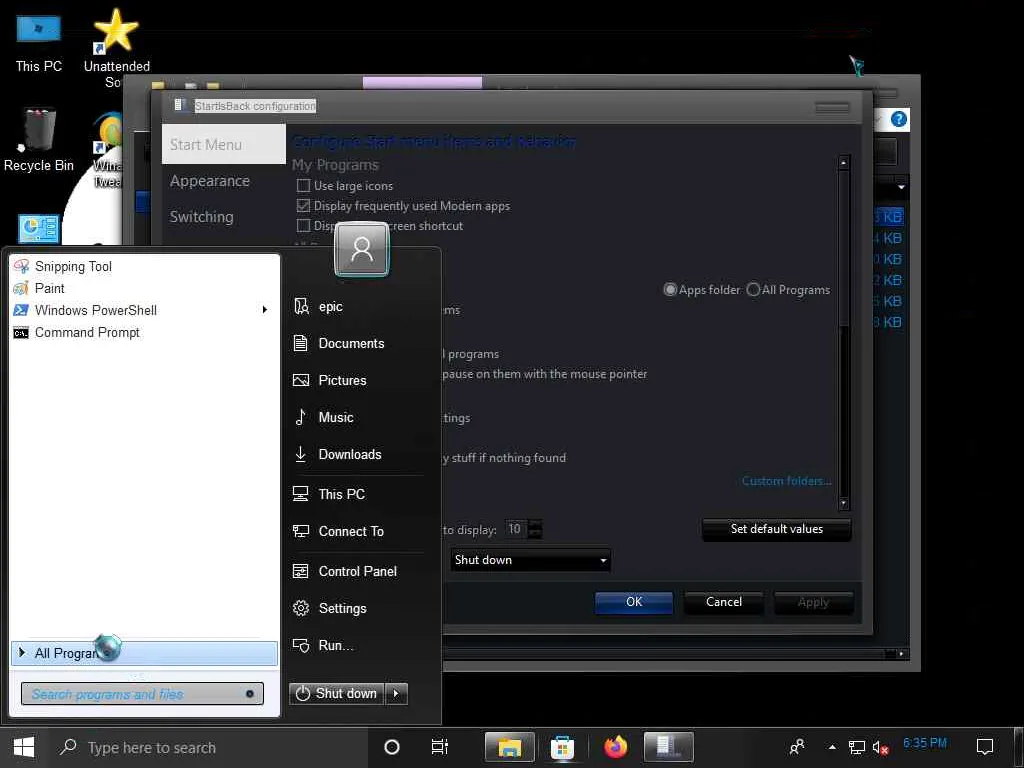Open the Windows Start button

(24, 747)
